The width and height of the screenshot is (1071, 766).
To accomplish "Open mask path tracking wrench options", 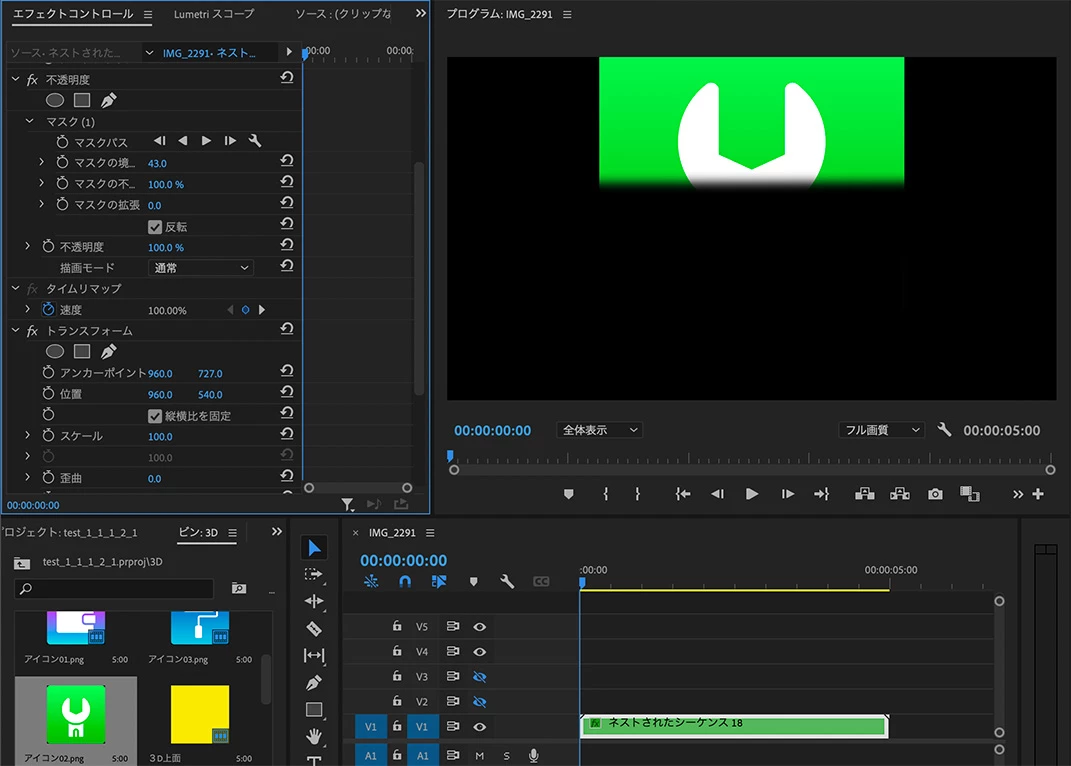I will [255, 141].
